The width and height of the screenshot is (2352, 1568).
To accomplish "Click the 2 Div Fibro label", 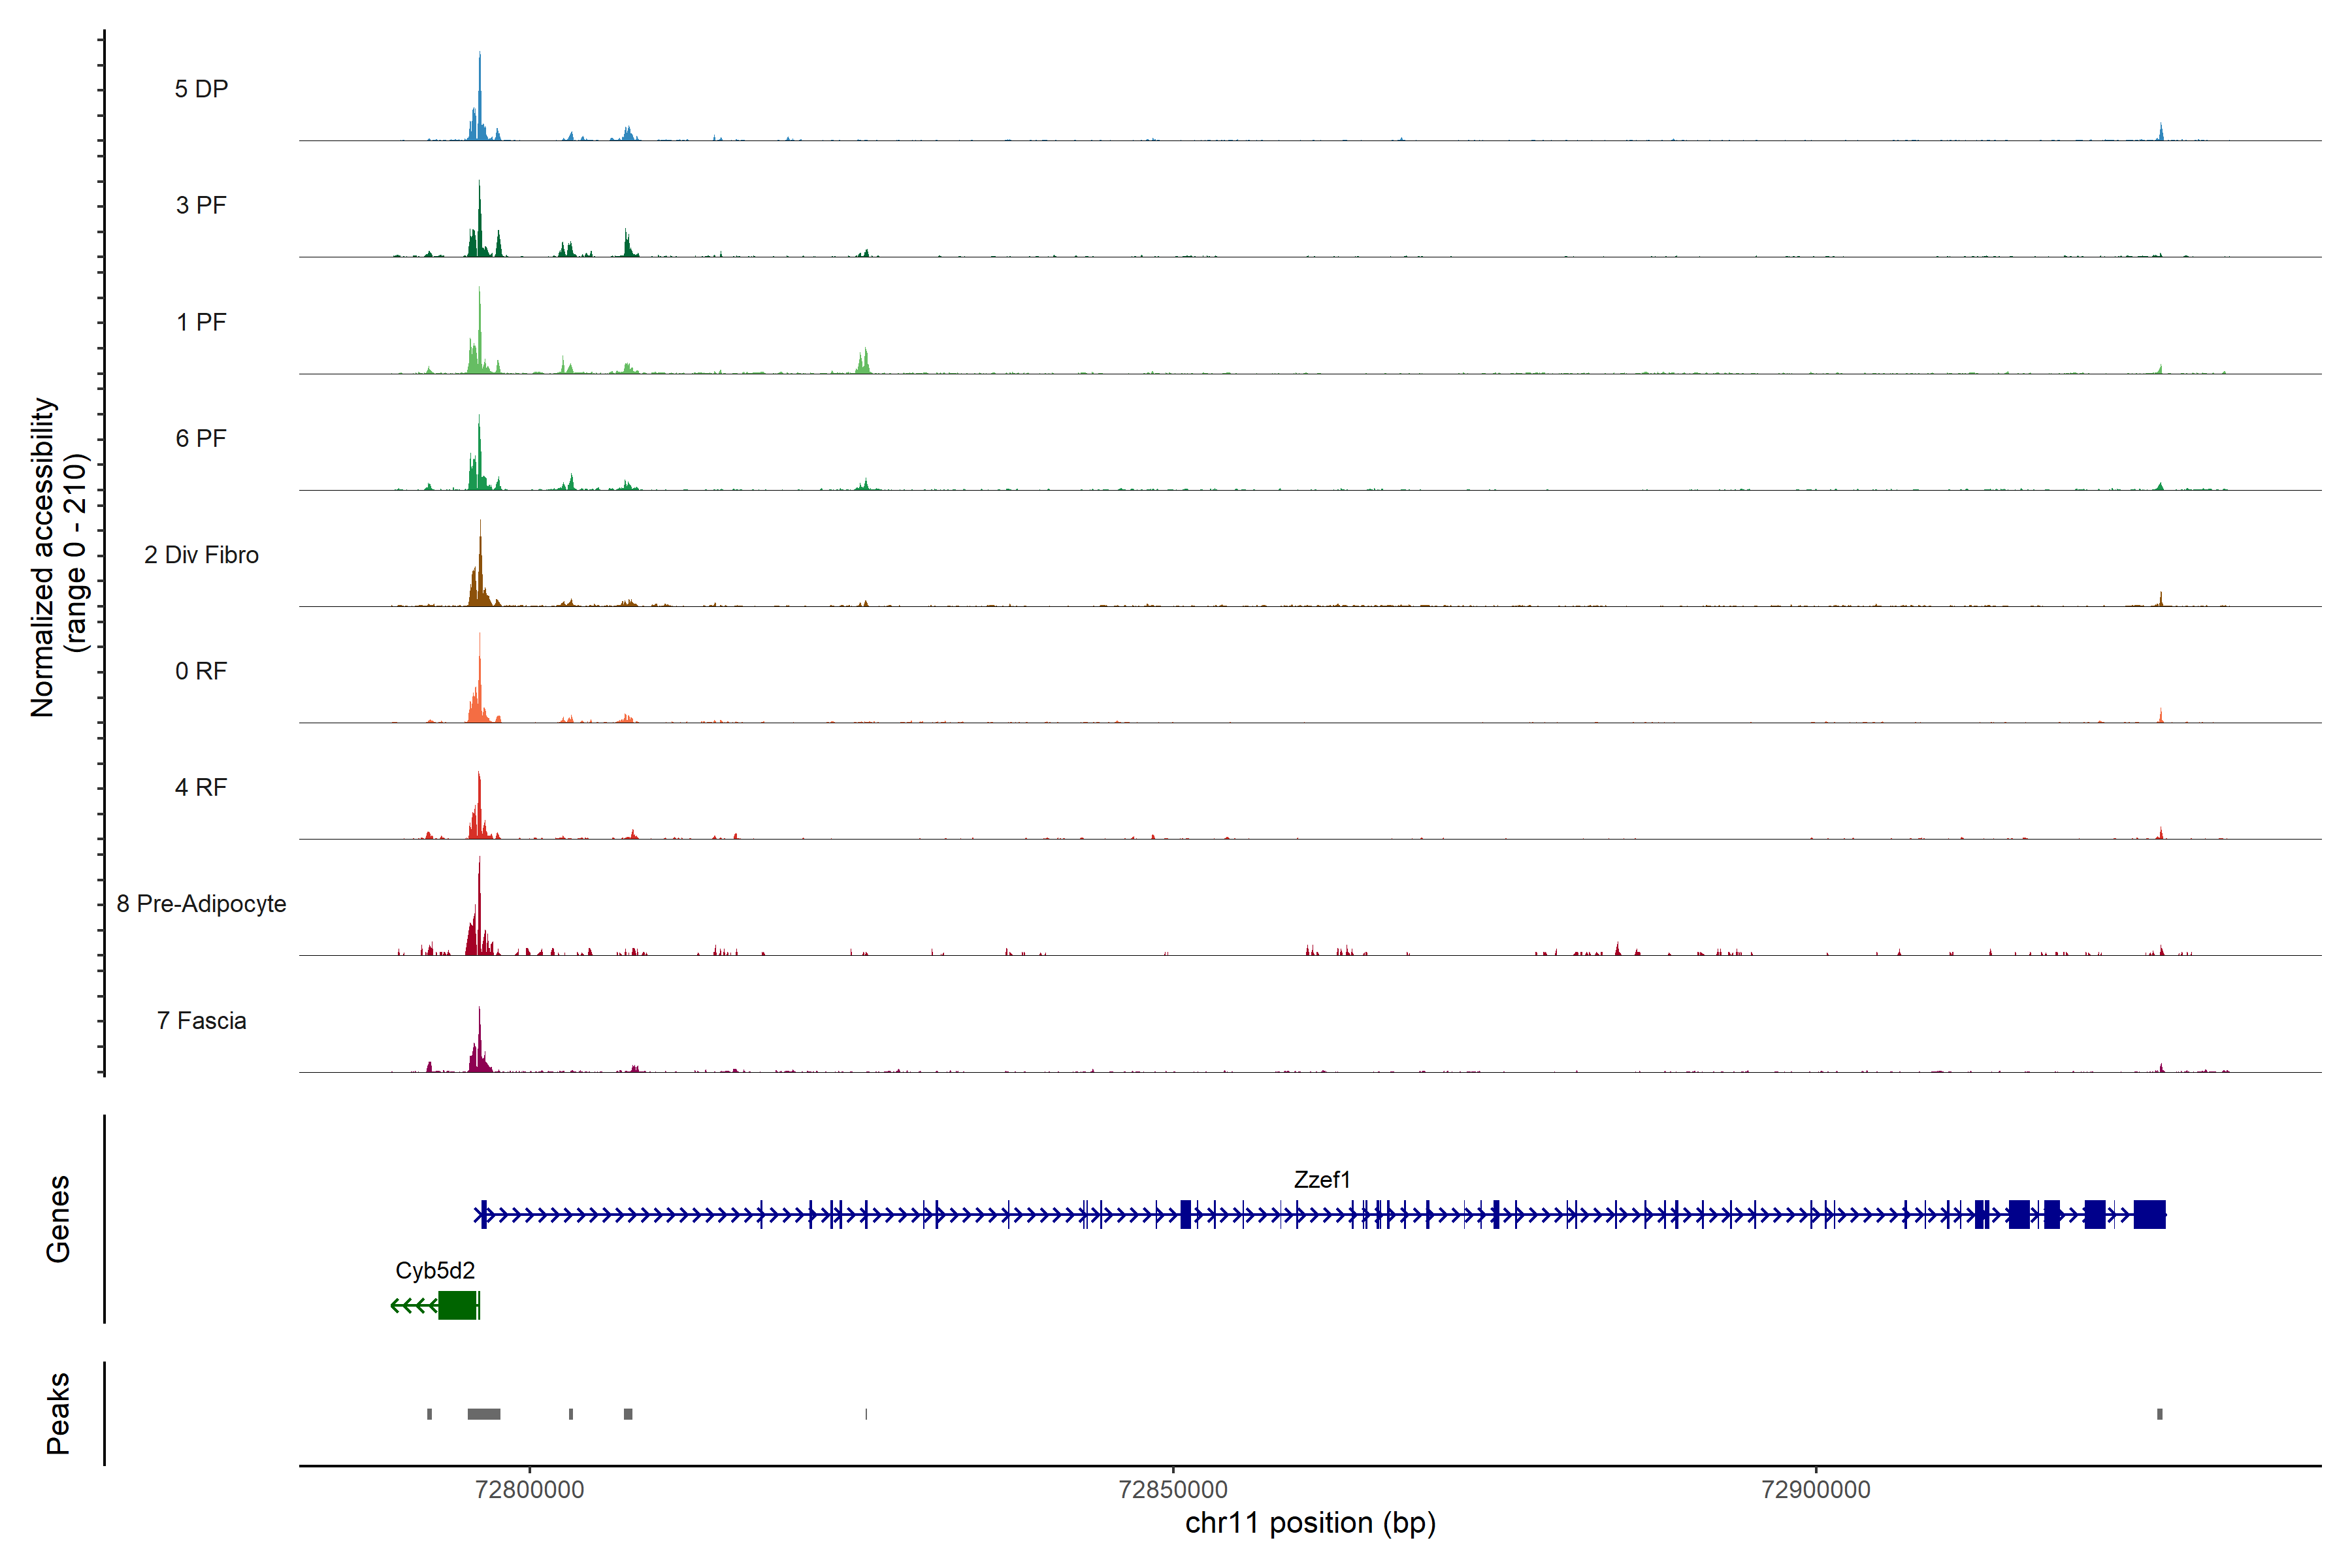I will 201,555.
